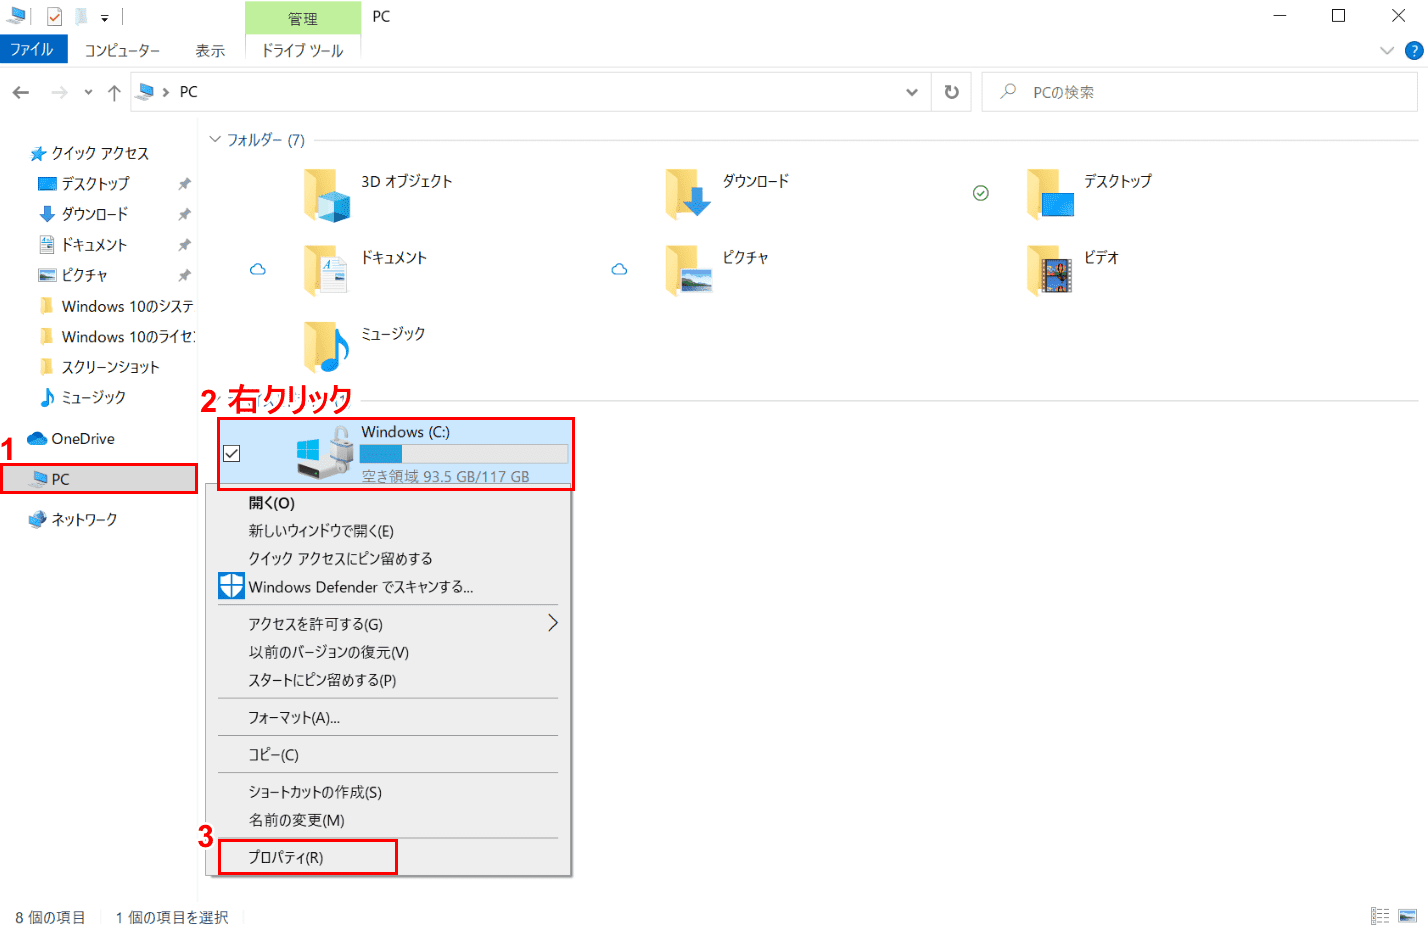The width and height of the screenshot is (1428, 930).
Task: Open the customize quick access toolbar dropdown
Action: pyautogui.click(x=104, y=17)
